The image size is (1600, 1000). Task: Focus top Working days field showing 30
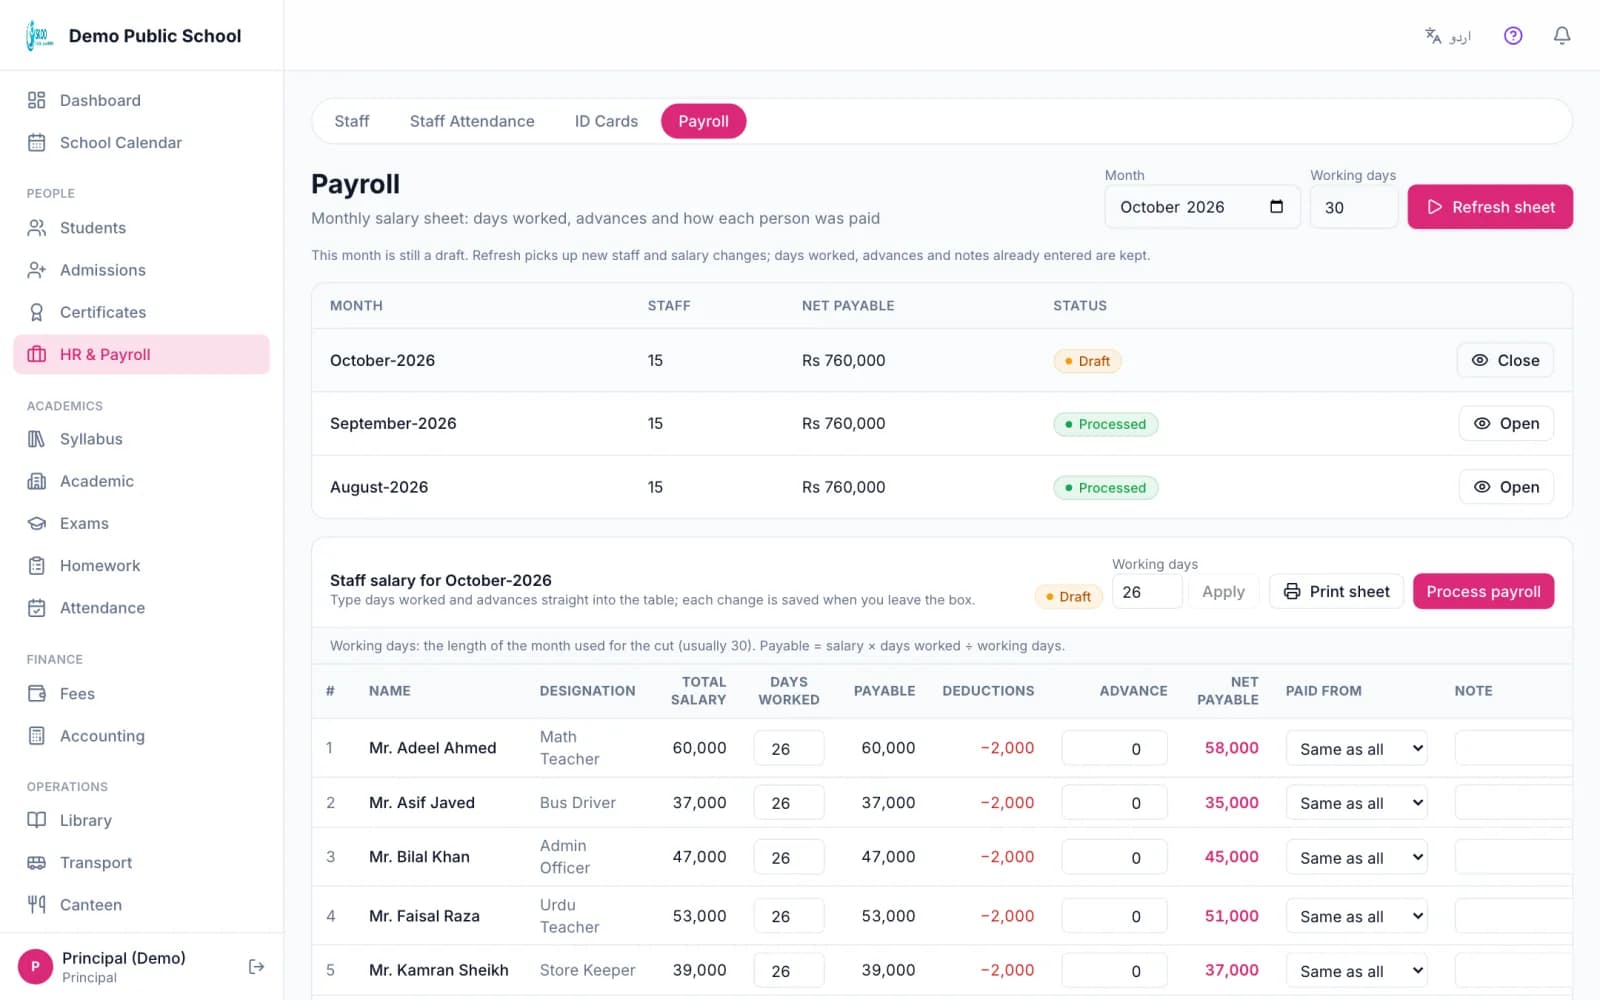click(x=1354, y=207)
